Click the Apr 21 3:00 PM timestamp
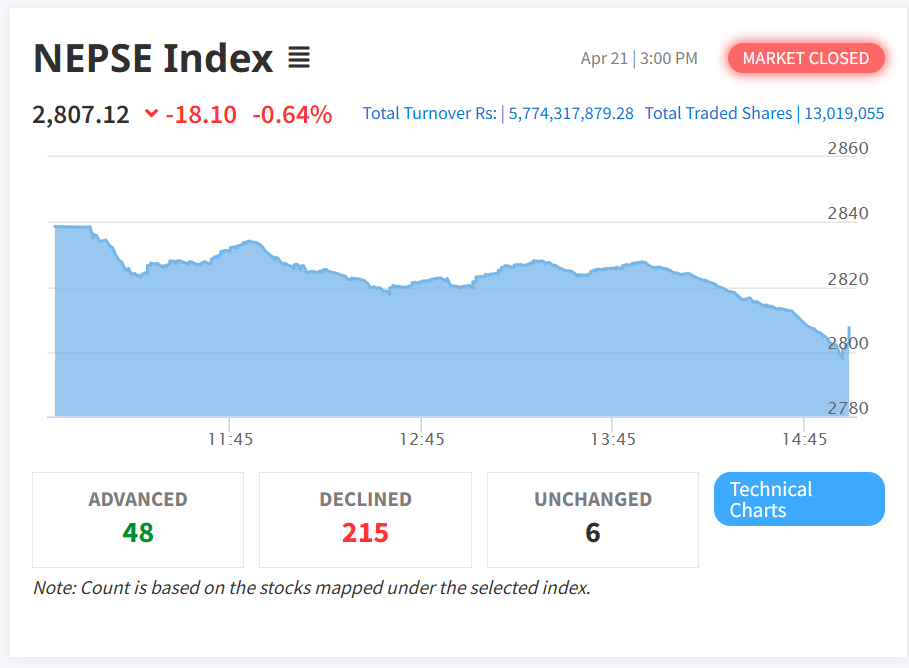Viewport: 909px width, 668px height. pyautogui.click(x=639, y=58)
